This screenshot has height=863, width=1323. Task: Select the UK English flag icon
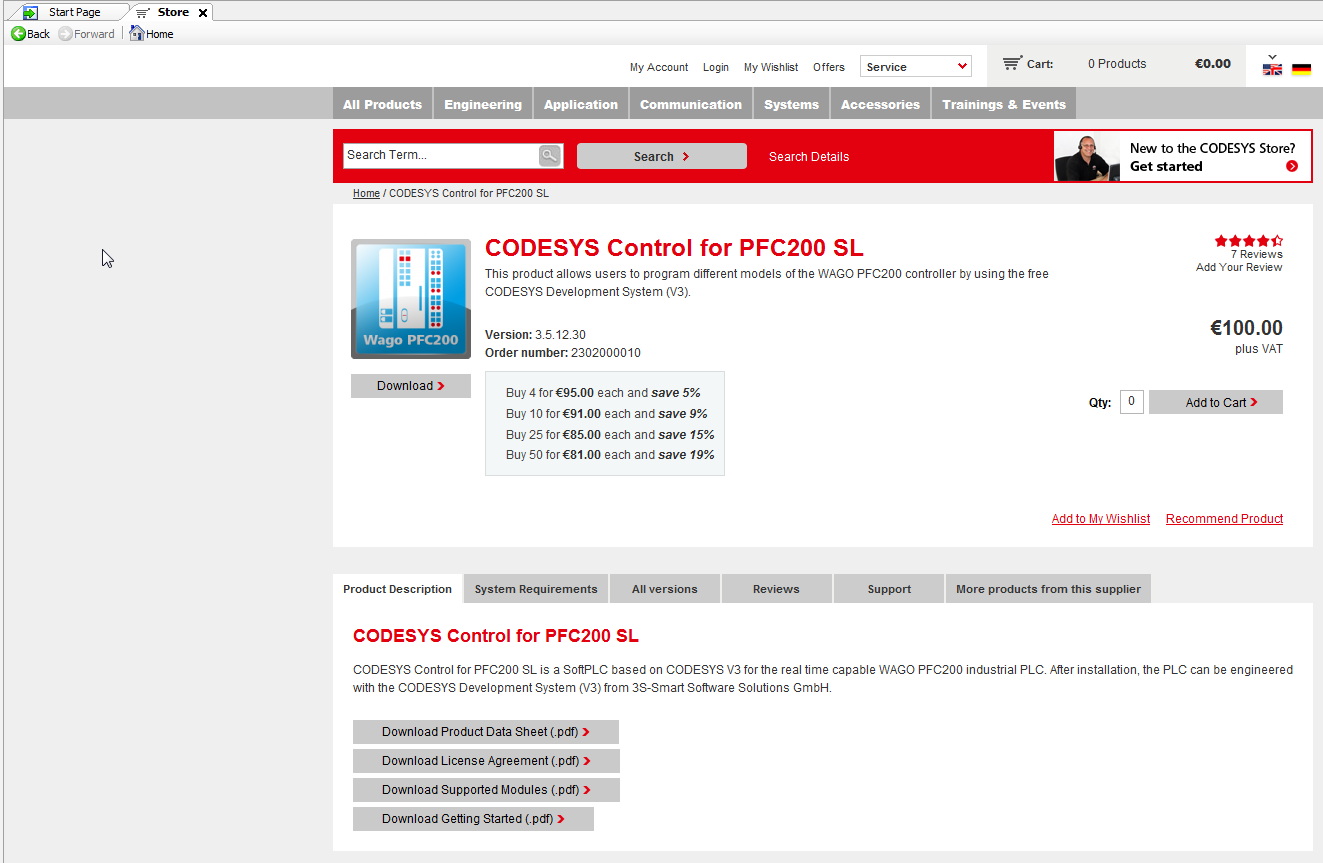point(1272,69)
